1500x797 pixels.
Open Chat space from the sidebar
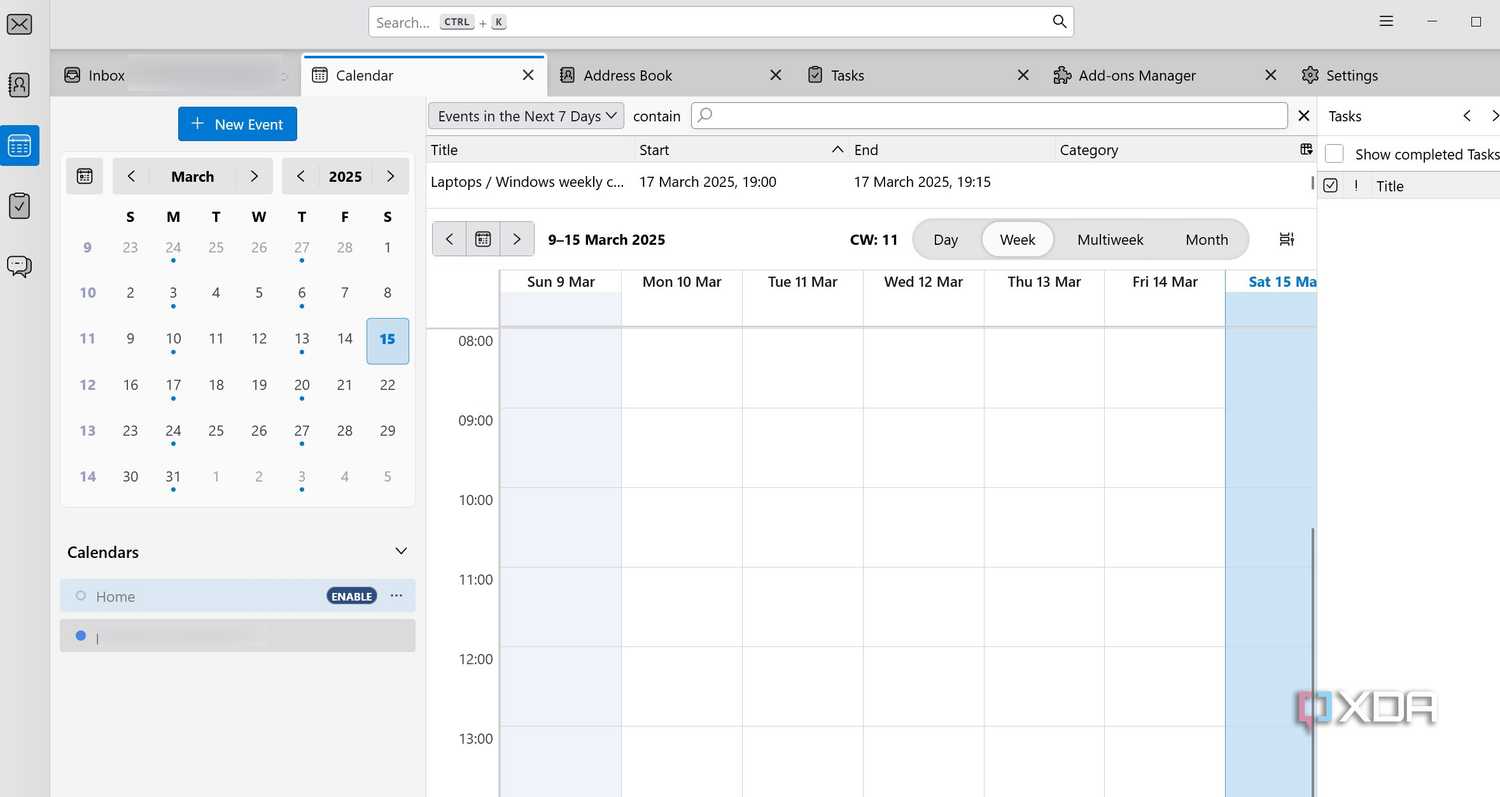[x=19, y=266]
